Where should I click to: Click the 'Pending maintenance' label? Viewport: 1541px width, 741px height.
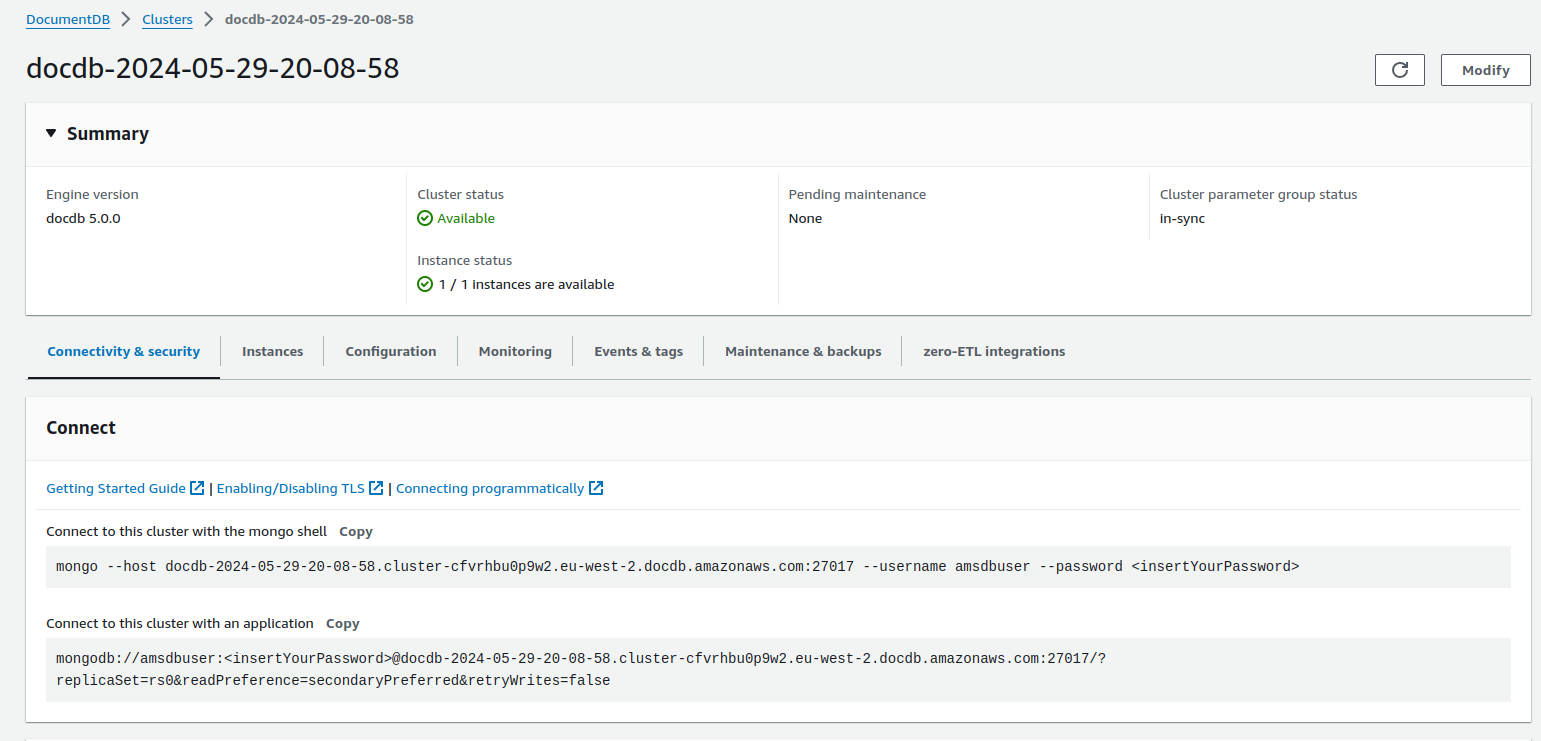[x=857, y=194]
